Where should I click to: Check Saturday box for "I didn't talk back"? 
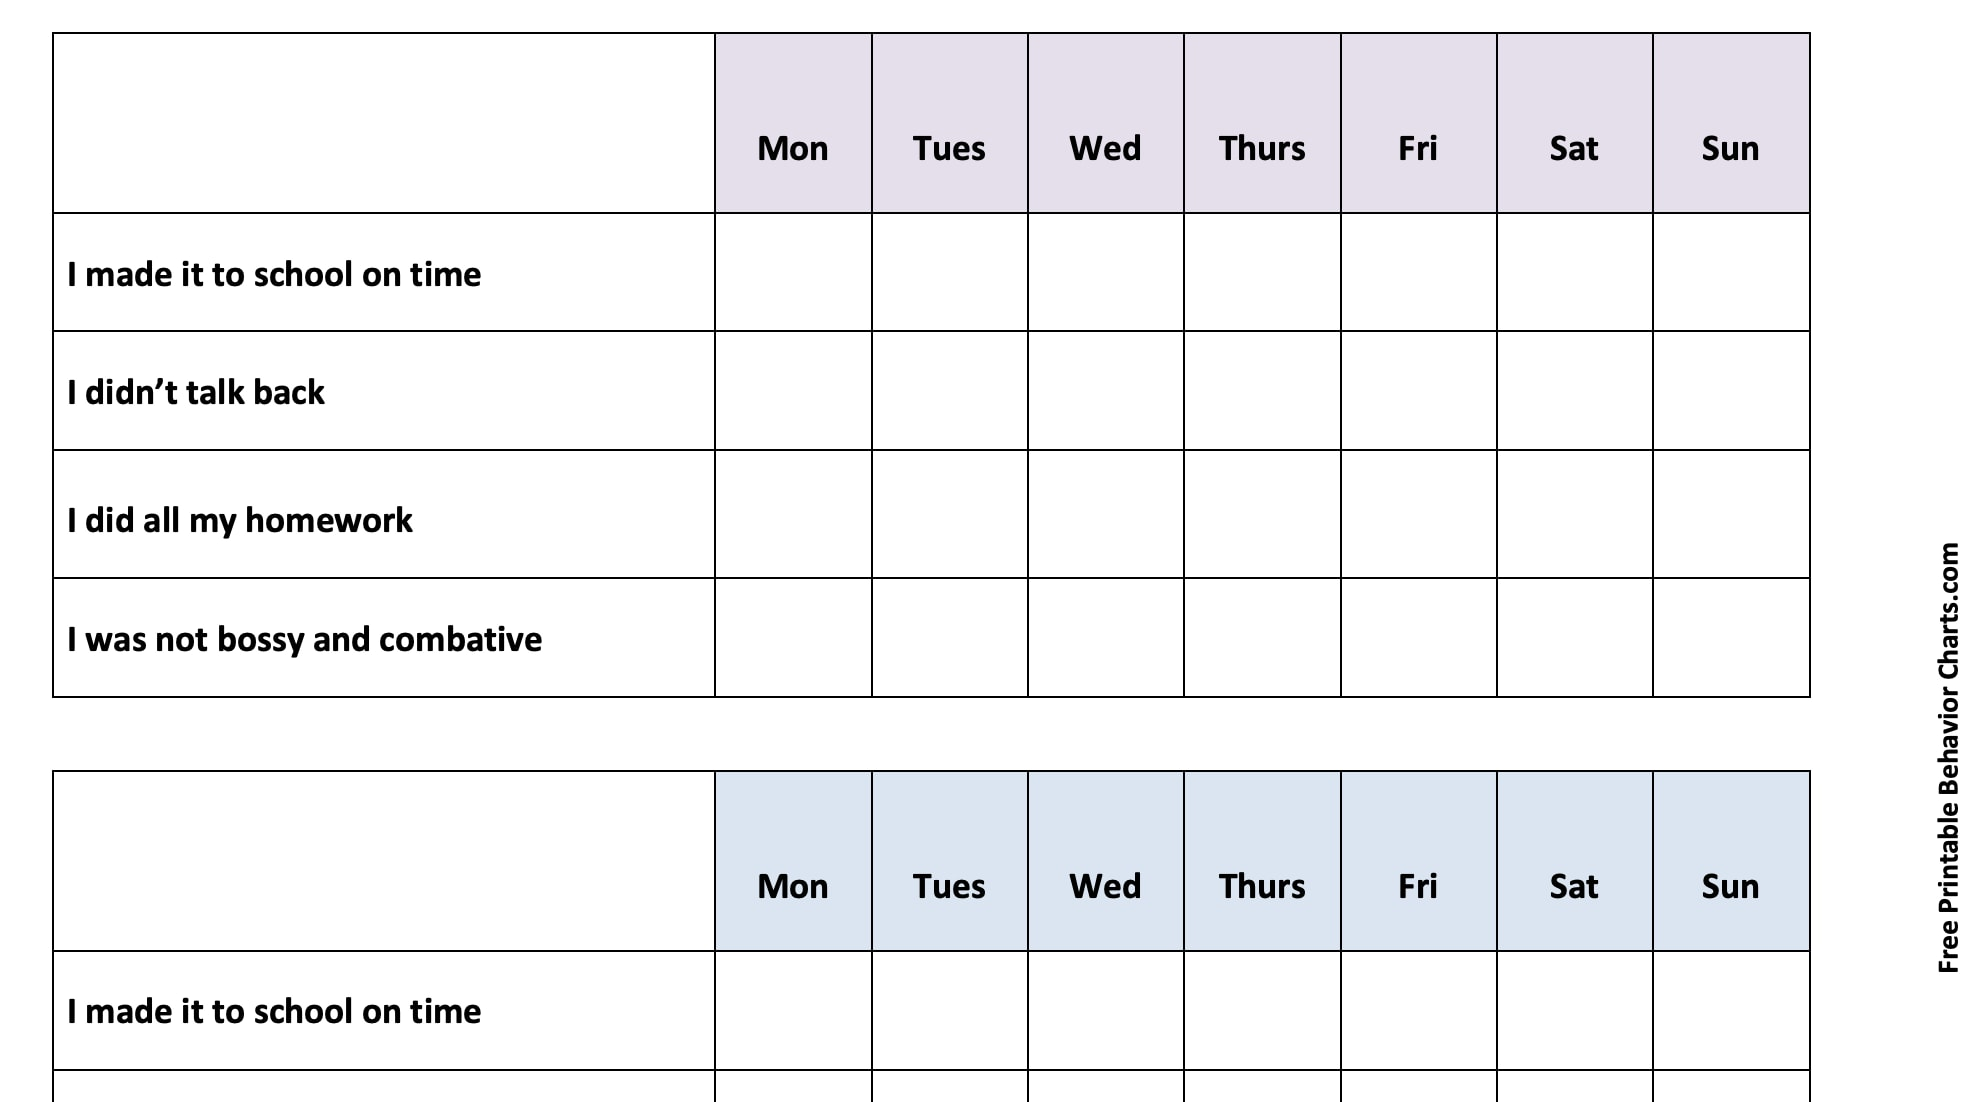1574,391
